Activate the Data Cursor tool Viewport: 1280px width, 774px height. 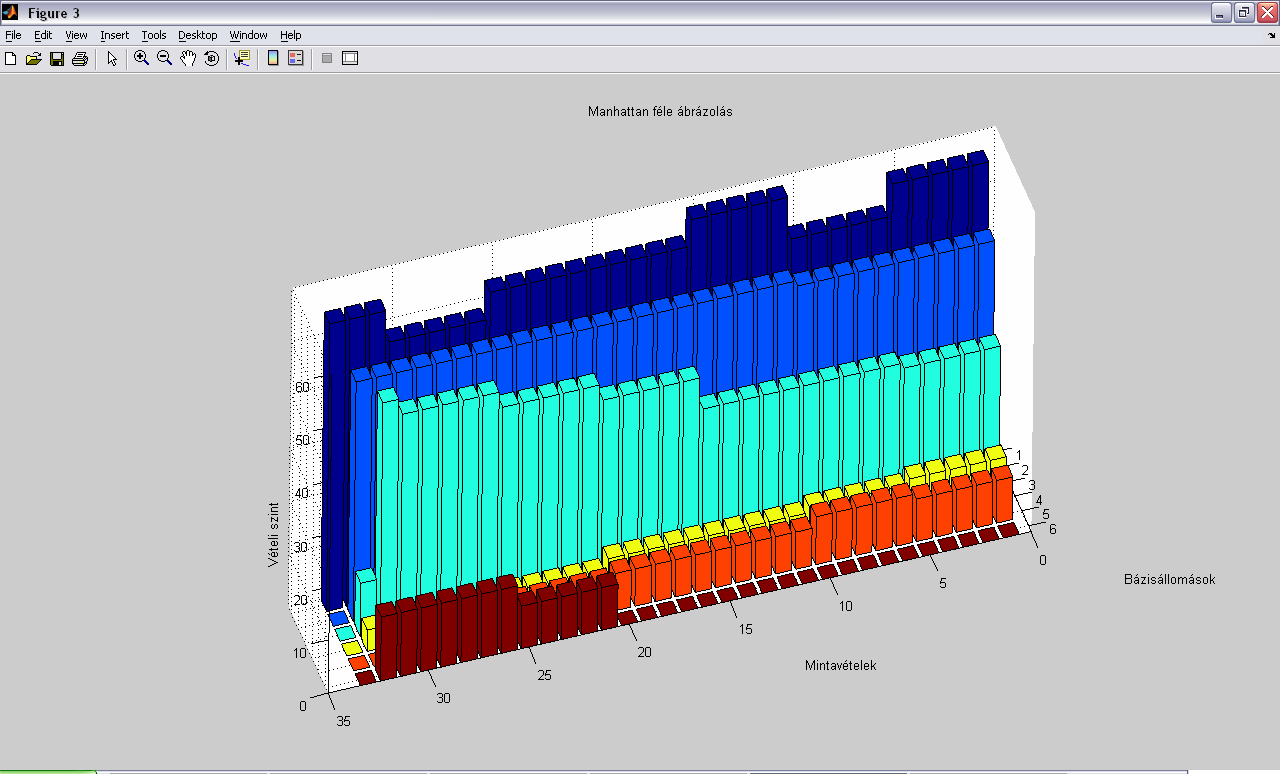pos(242,59)
